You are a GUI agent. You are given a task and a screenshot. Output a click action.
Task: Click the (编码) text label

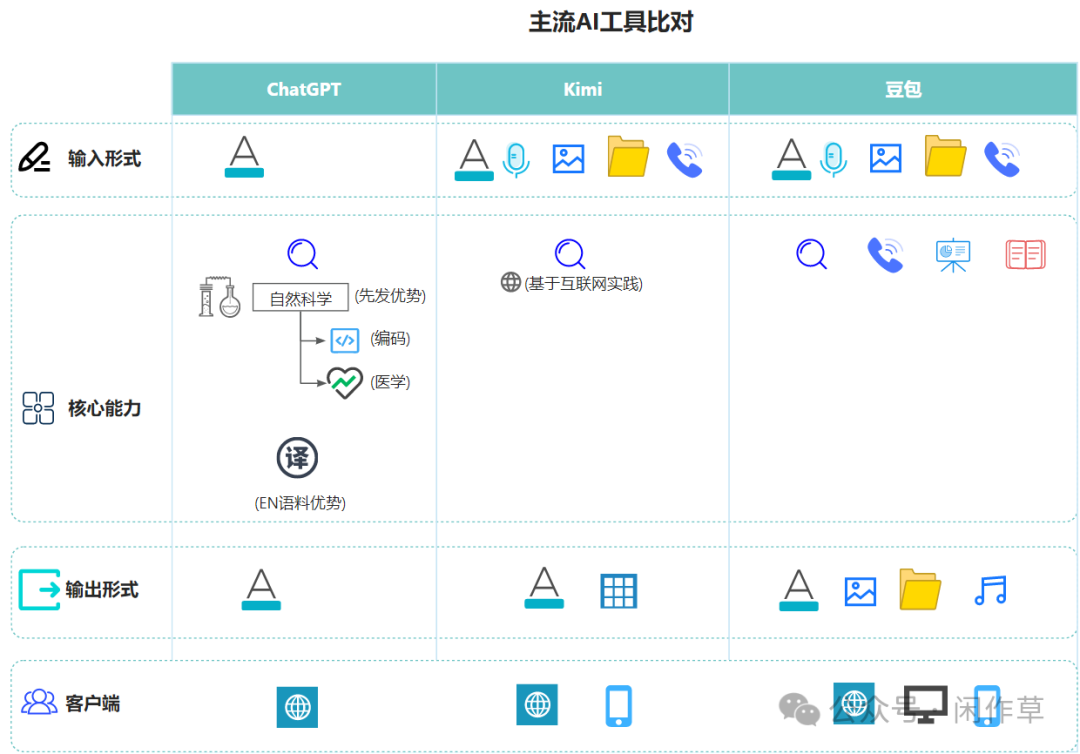pyautogui.click(x=391, y=338)
